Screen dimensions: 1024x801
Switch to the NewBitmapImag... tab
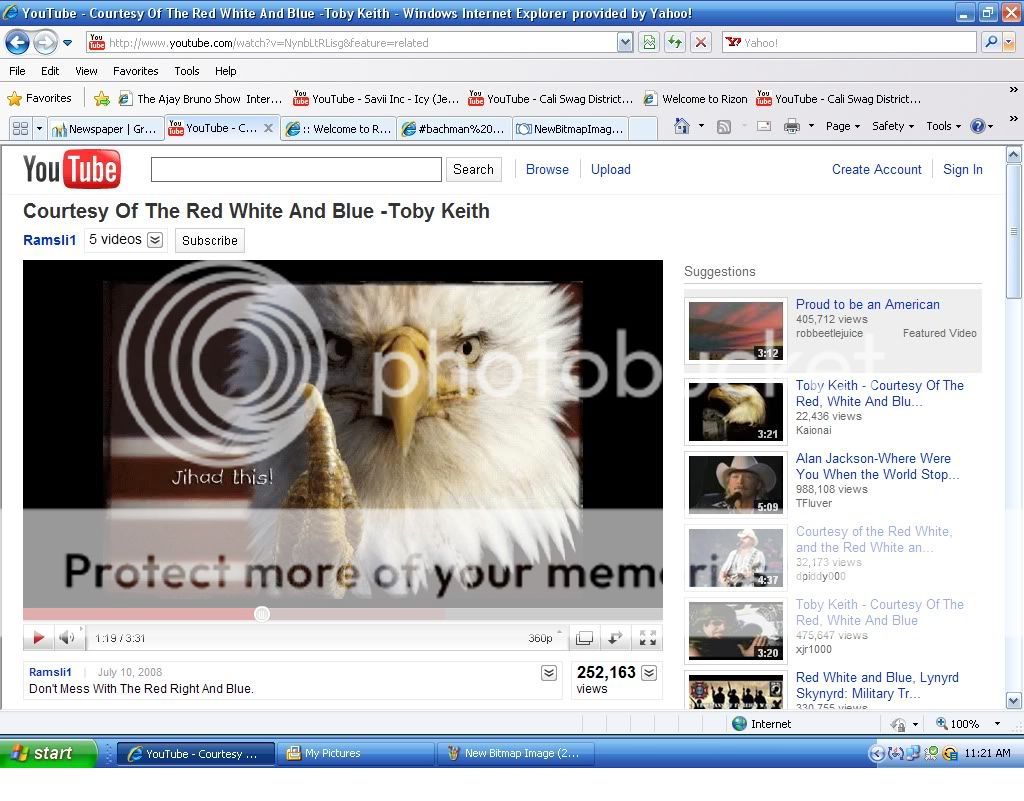click(571, 129)
